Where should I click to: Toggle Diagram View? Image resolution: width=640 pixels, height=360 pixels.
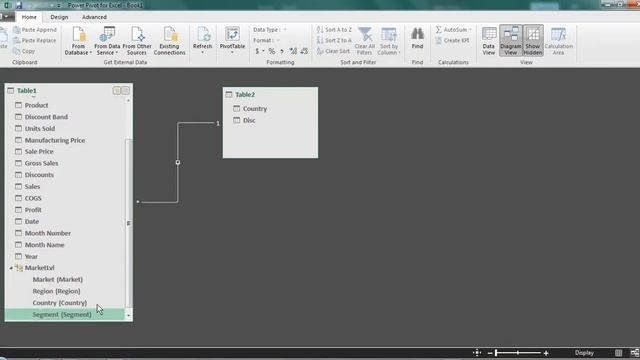coord(511,41)
